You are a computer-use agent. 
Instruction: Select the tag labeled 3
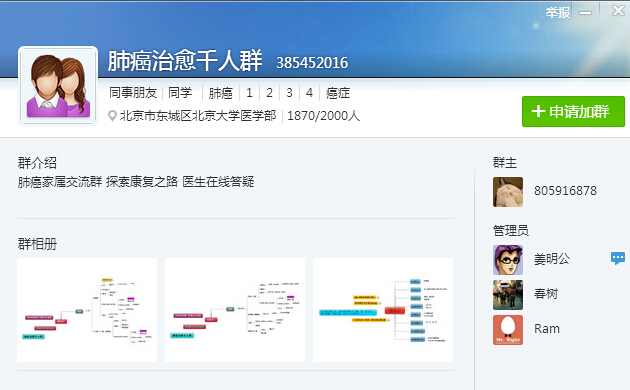click(289, 93)
